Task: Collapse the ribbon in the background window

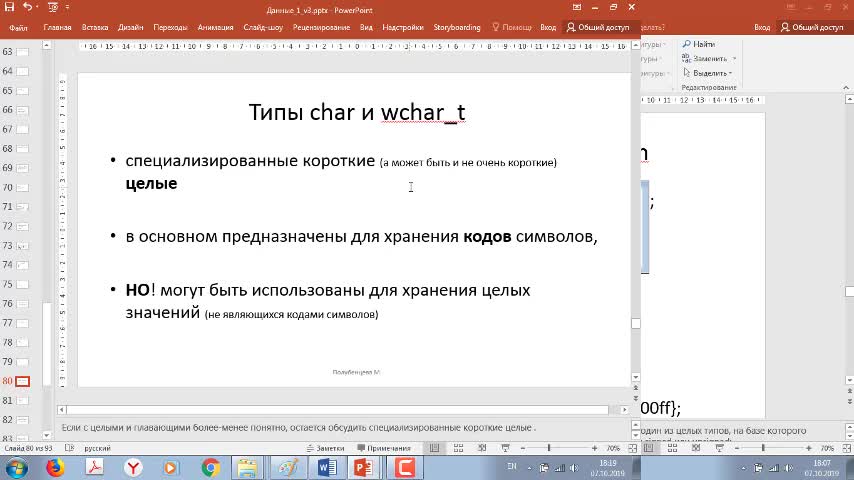Action: [x=846, y=87]
